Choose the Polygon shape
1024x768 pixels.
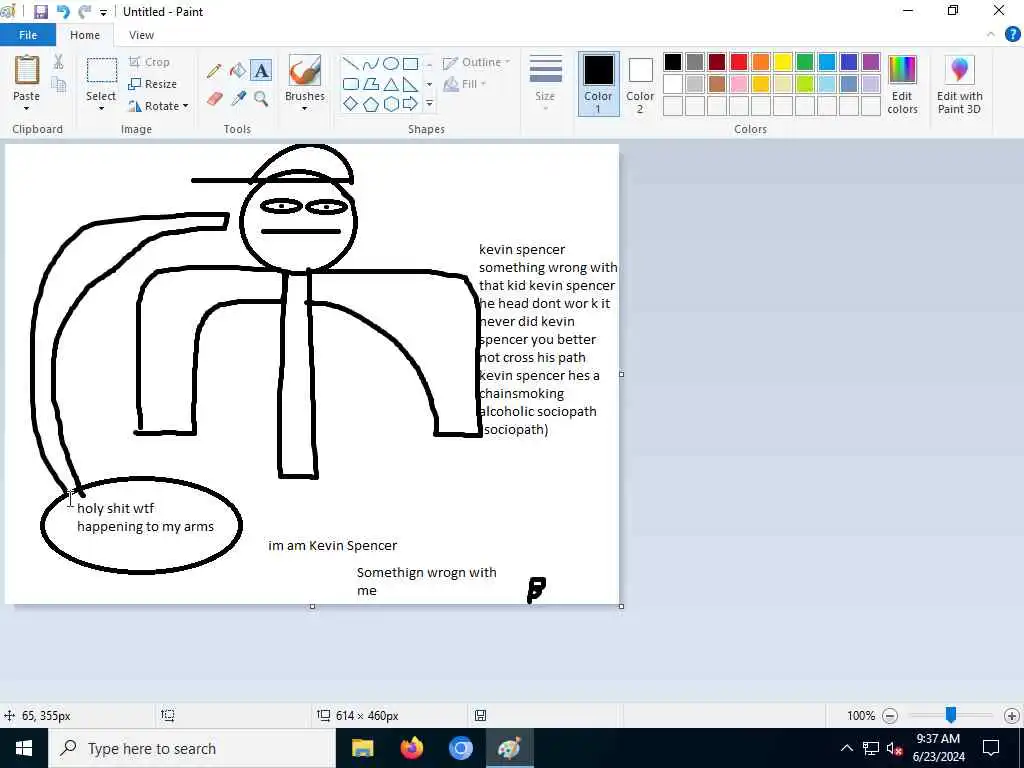click(x=371, y=84)
